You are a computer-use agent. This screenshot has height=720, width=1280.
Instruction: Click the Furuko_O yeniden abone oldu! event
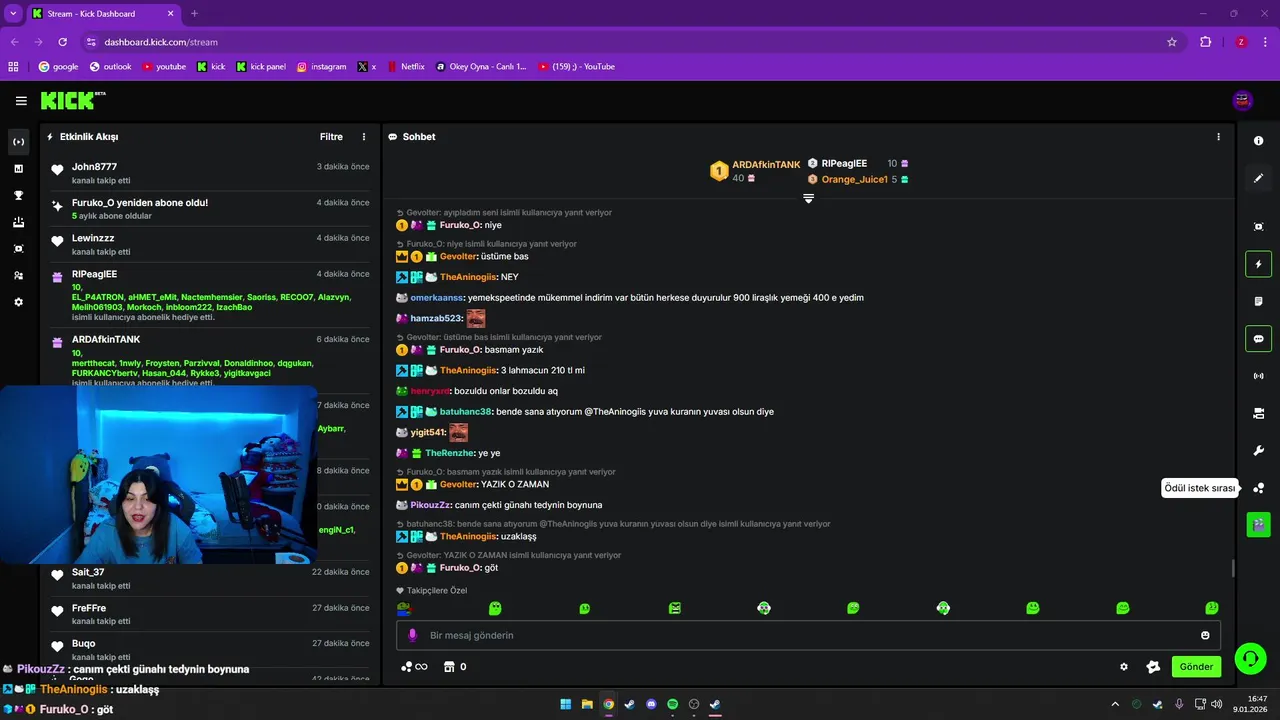[211, 209]
